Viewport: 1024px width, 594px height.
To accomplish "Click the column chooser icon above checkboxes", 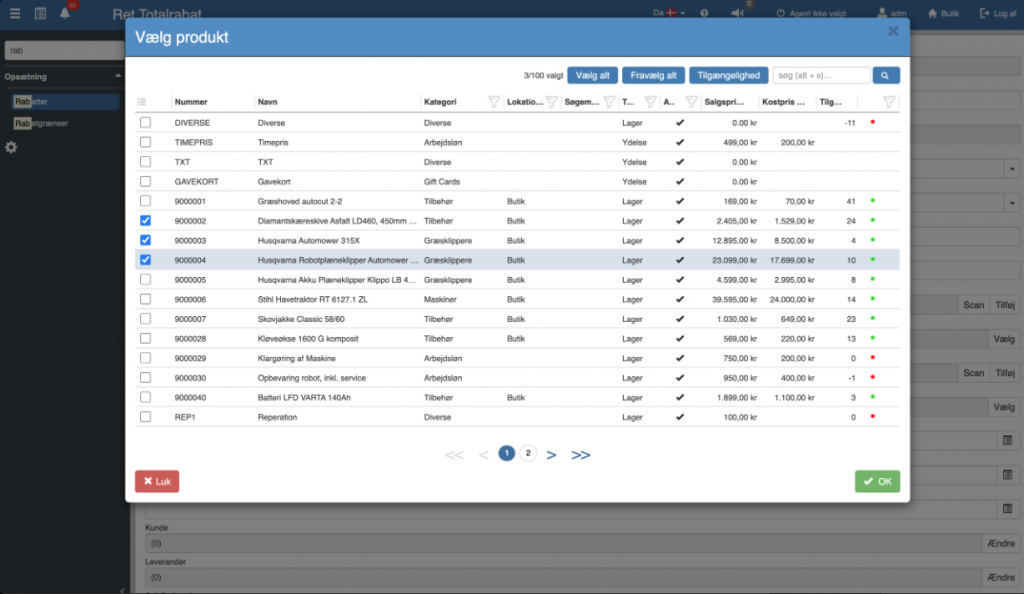I will pyautogui.click(x=142, y=102).
